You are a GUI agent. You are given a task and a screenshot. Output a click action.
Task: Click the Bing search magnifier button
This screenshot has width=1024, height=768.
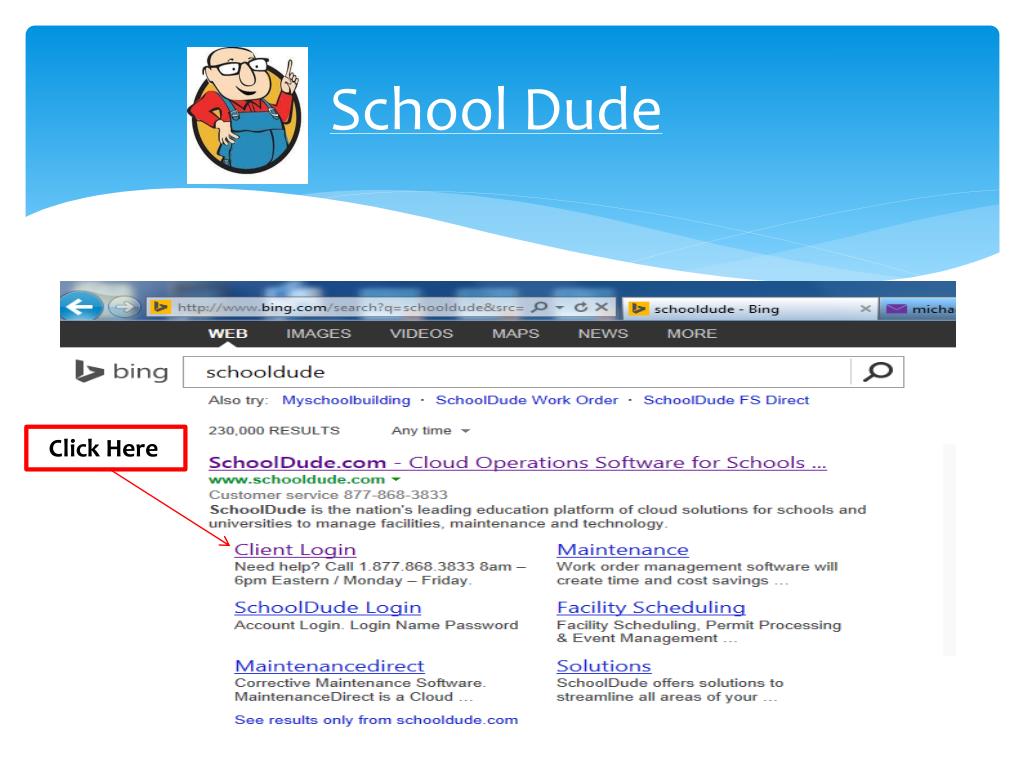tap(878, 372)
